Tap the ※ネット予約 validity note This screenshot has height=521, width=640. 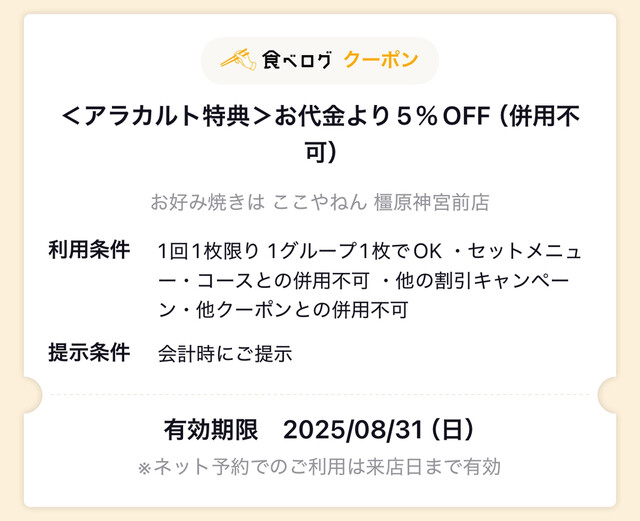point(319,466)
